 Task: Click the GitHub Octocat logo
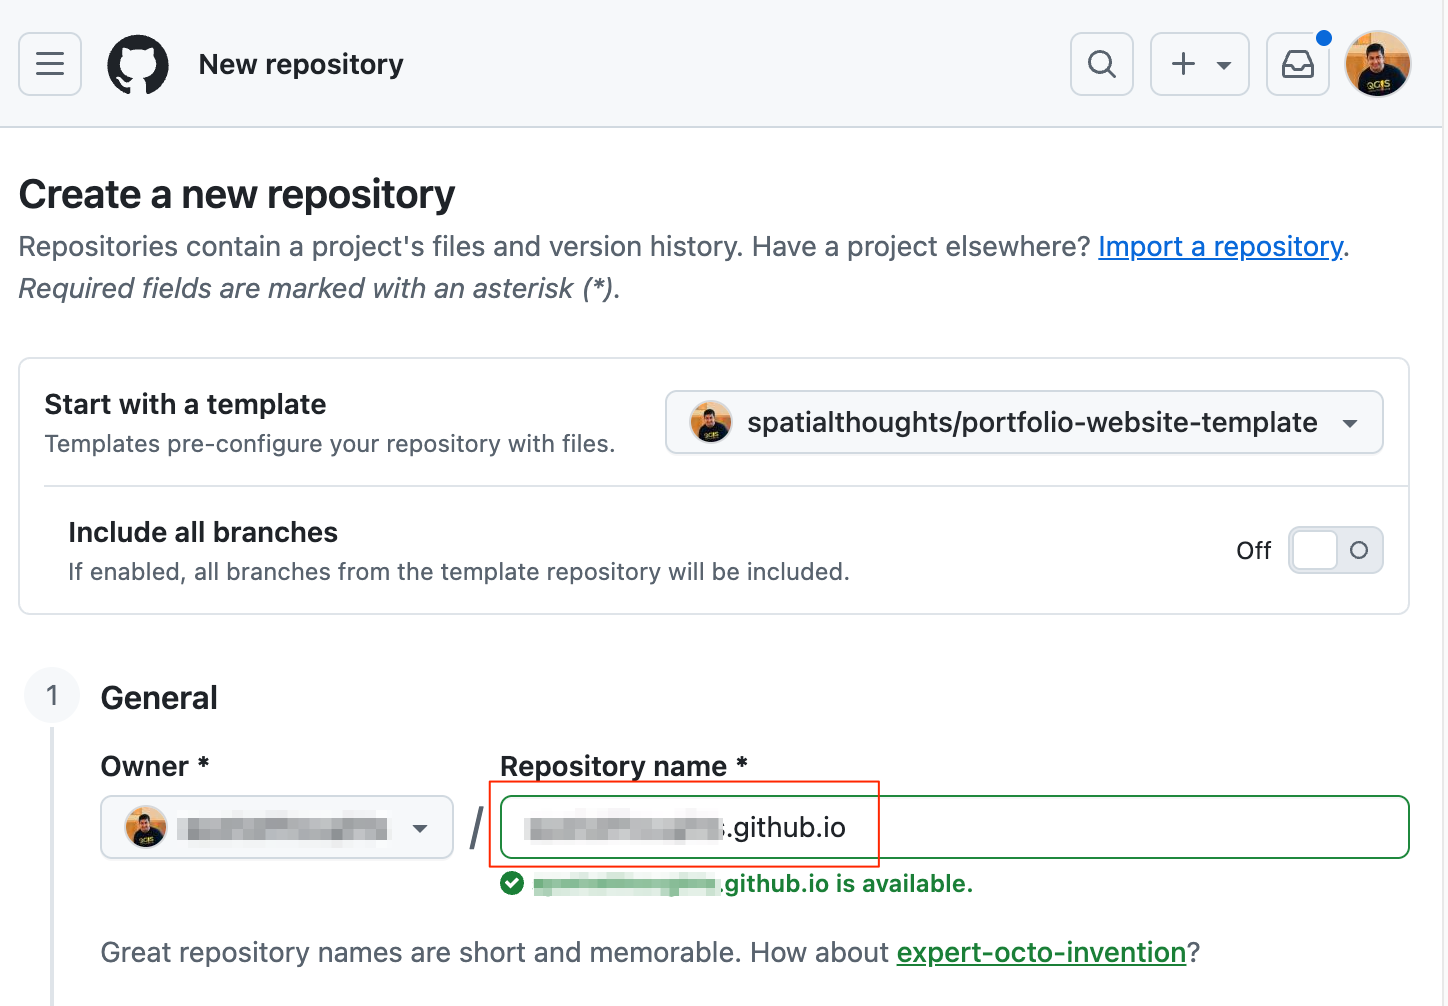[138, 64]
